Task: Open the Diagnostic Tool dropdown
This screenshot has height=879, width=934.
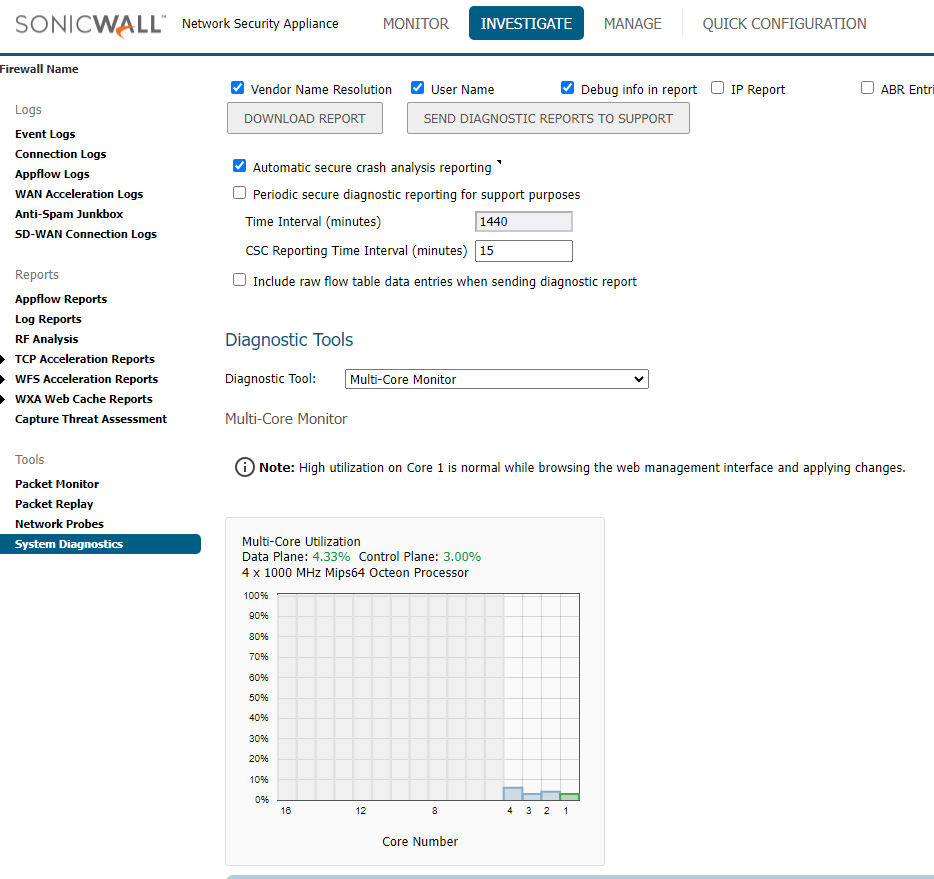Action: point(497,379)
